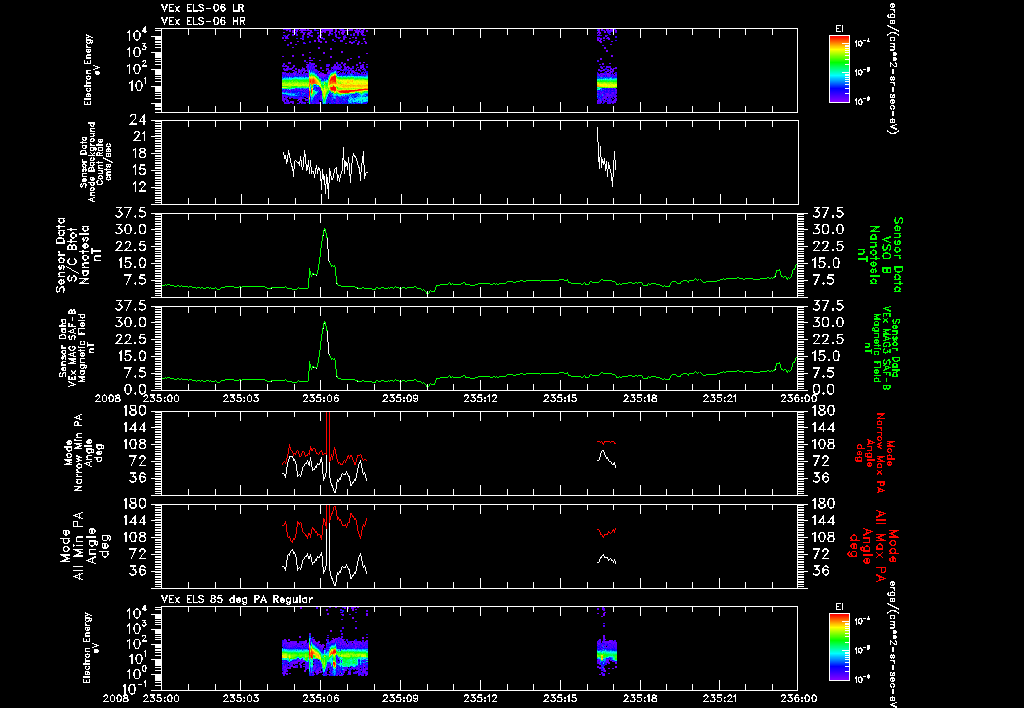This screenshot has height=708, width=1024.
Task: Click the '235:15' label on the bottom time axis
Action: coord(560,698)
